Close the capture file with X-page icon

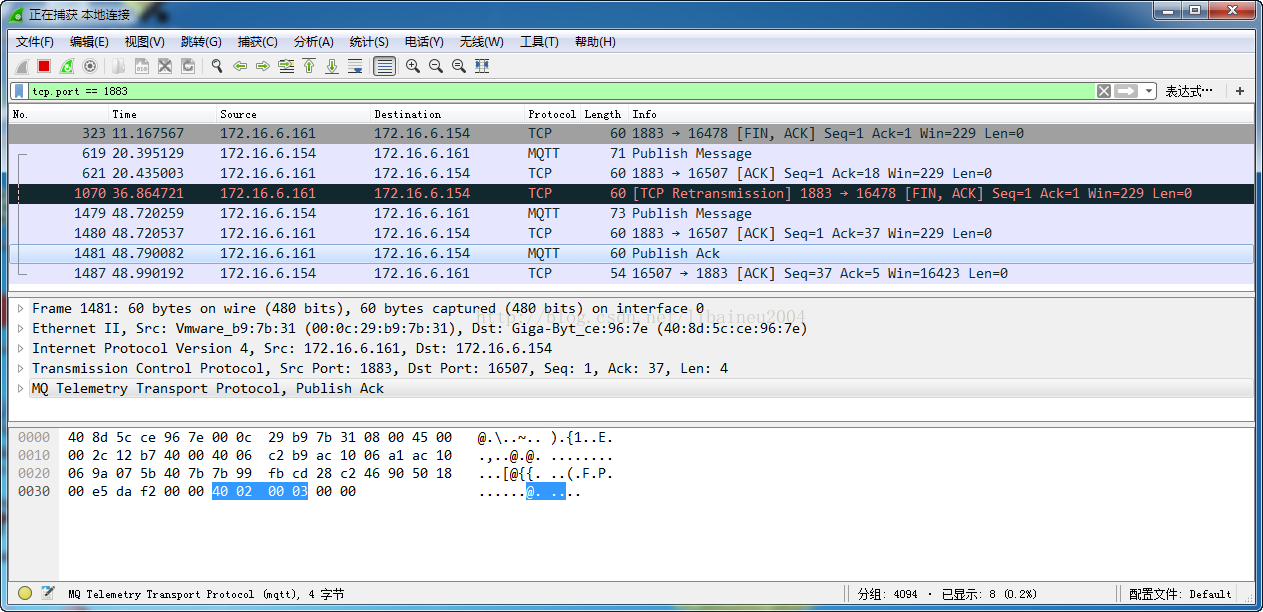tap(165, 66)
